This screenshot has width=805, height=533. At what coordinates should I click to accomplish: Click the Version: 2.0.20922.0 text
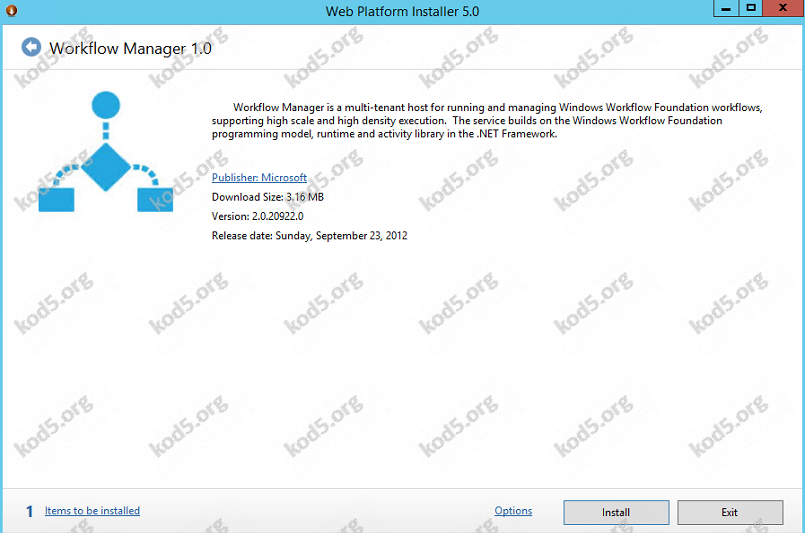[257, 216]
